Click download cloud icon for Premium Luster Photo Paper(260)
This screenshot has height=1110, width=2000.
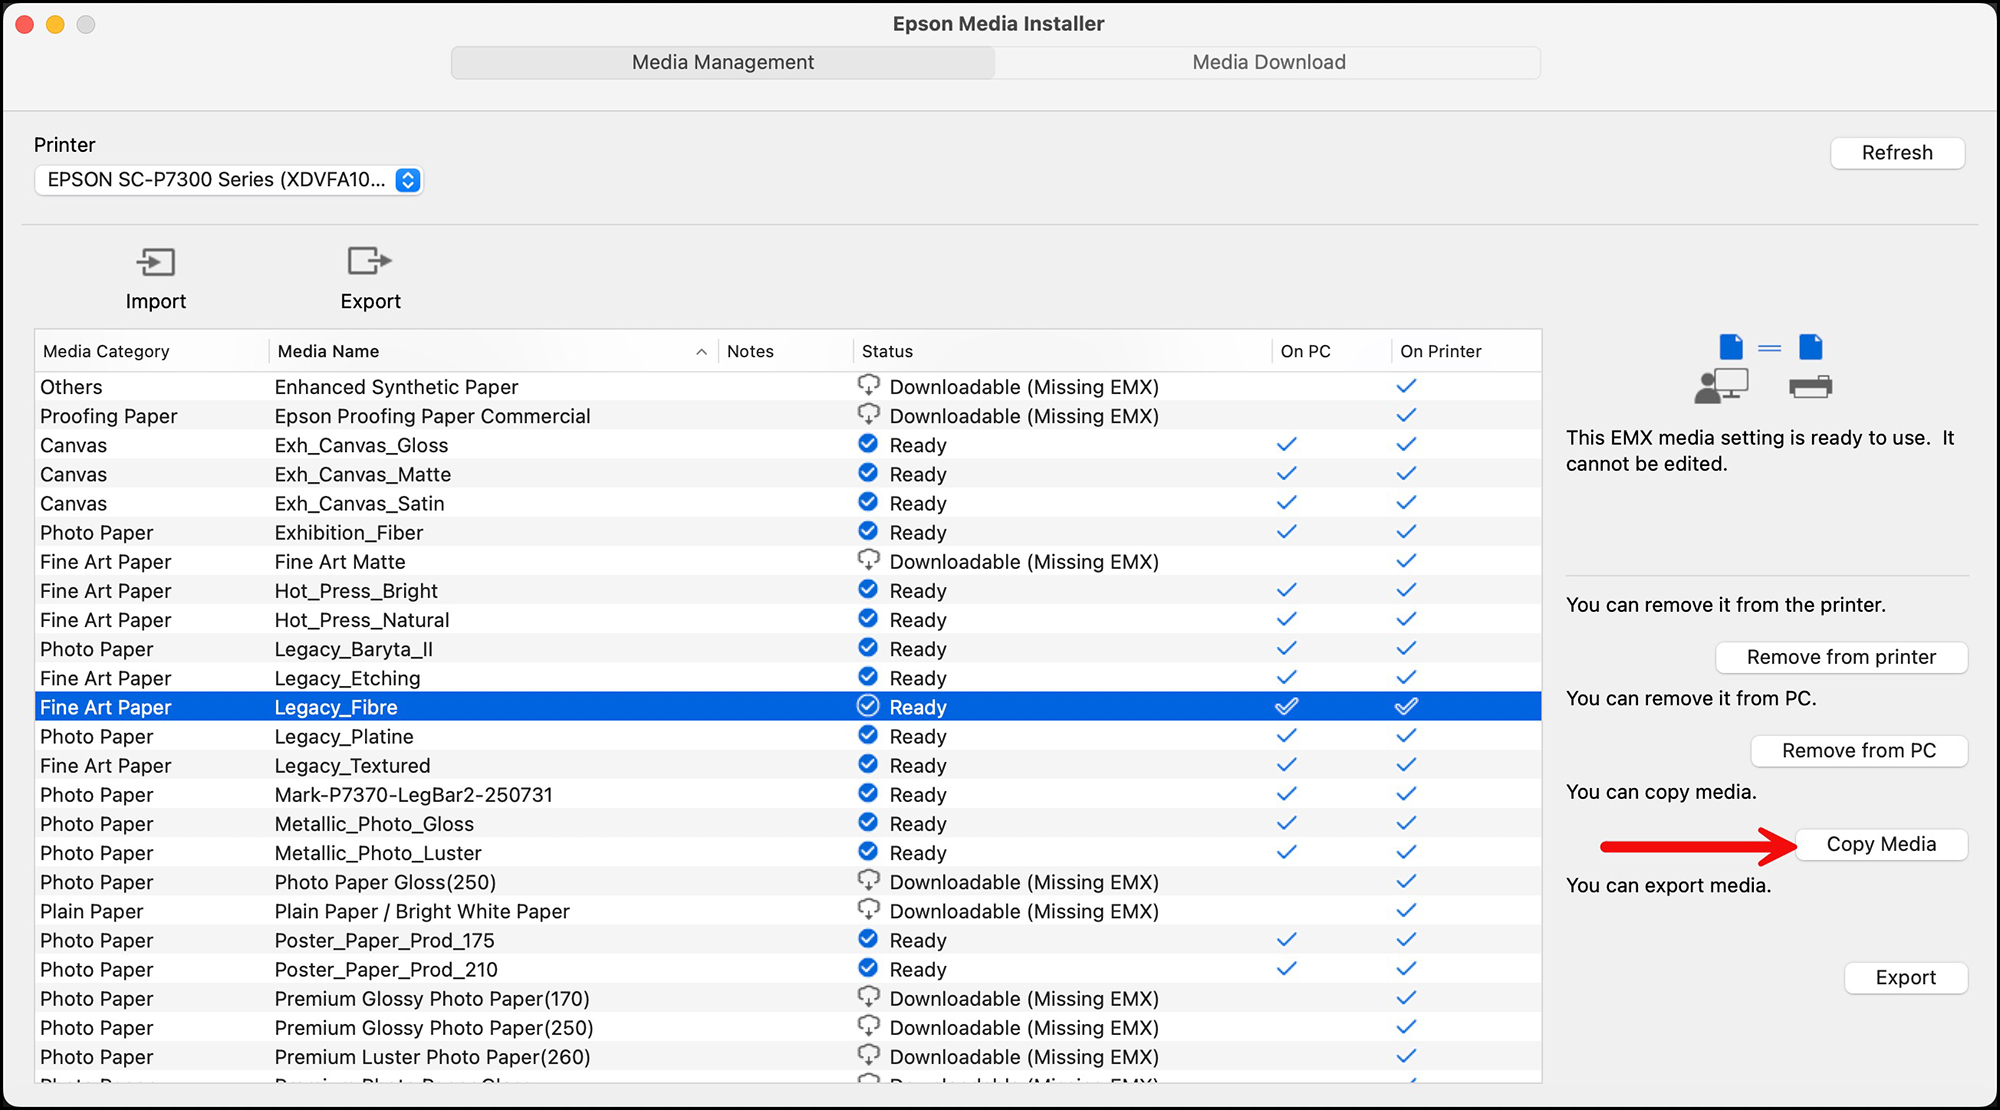coord(868,1055)
